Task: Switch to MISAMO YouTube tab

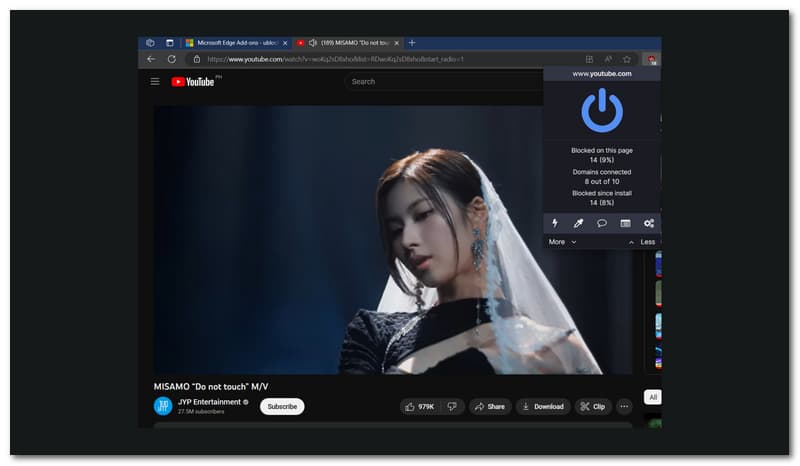Action: tap(349, 43)
